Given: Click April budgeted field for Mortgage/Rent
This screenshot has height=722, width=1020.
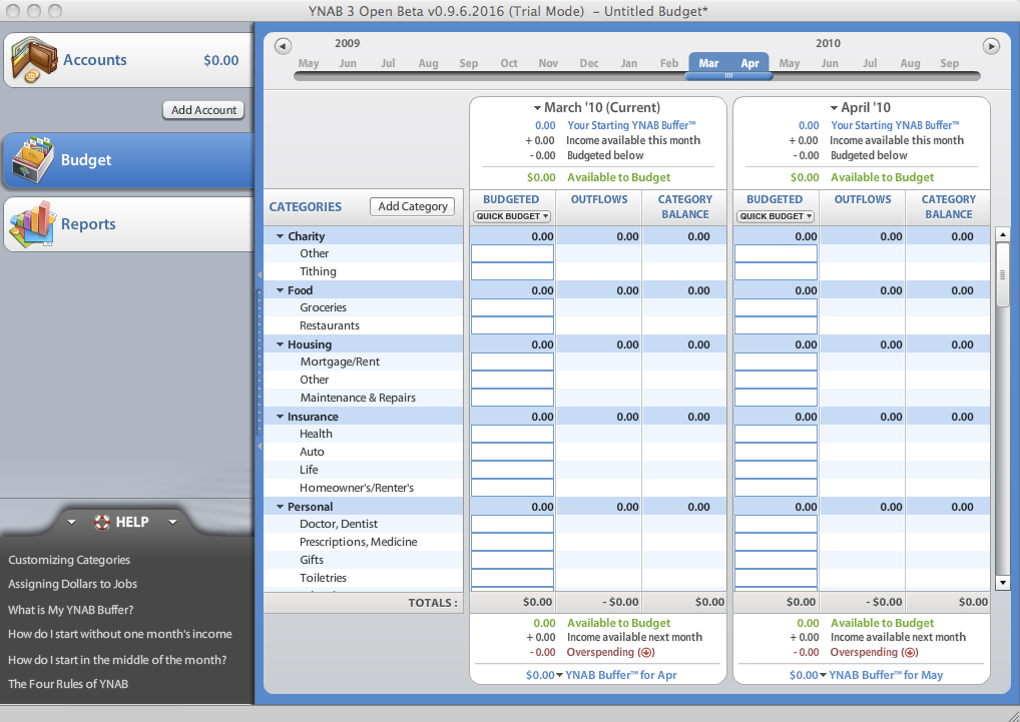Looking at the screenshot, I should (776, 362).
